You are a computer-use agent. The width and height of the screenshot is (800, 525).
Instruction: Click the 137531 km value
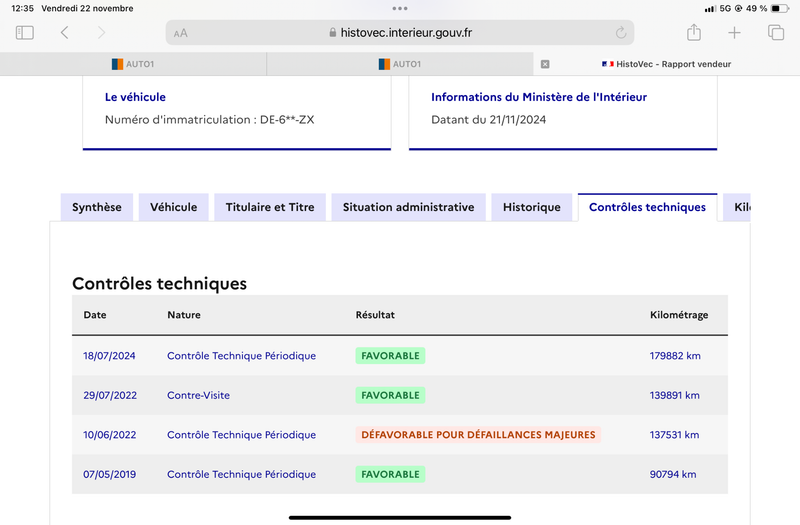674,435
